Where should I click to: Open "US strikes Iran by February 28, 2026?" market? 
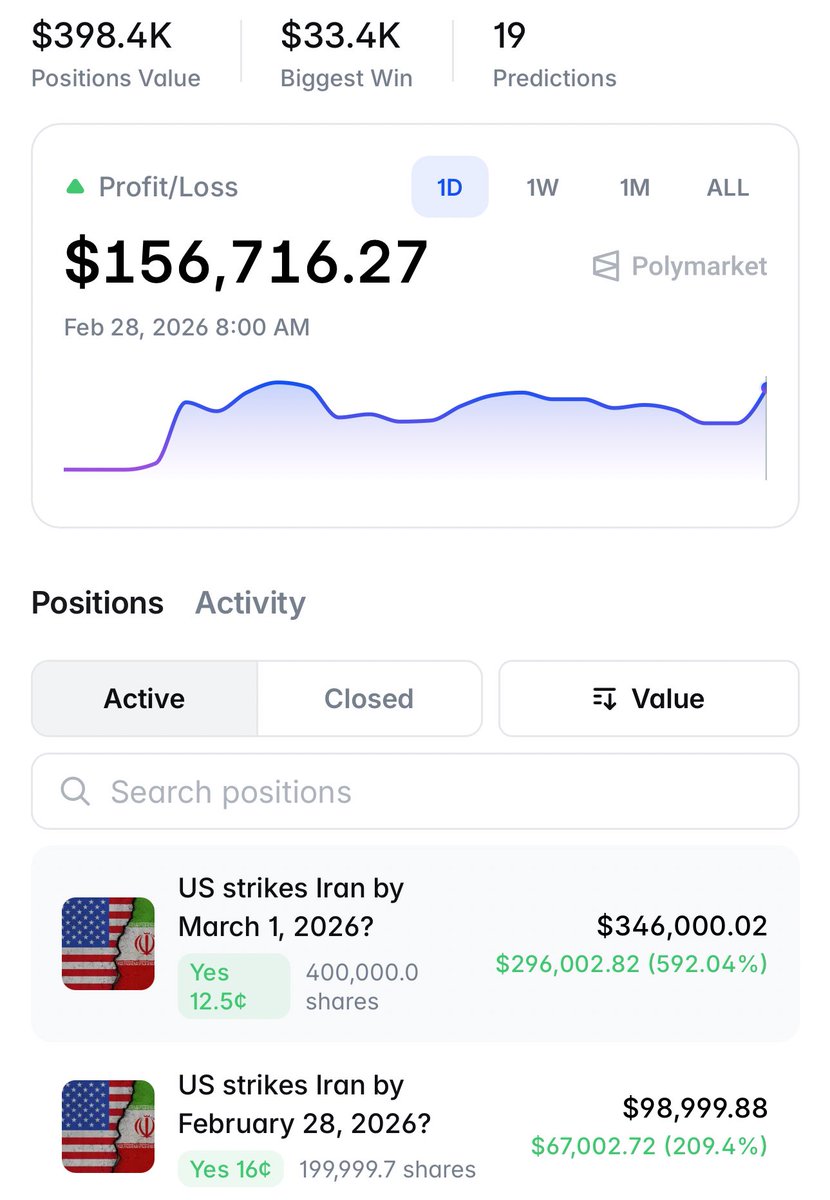[304, 1104]
